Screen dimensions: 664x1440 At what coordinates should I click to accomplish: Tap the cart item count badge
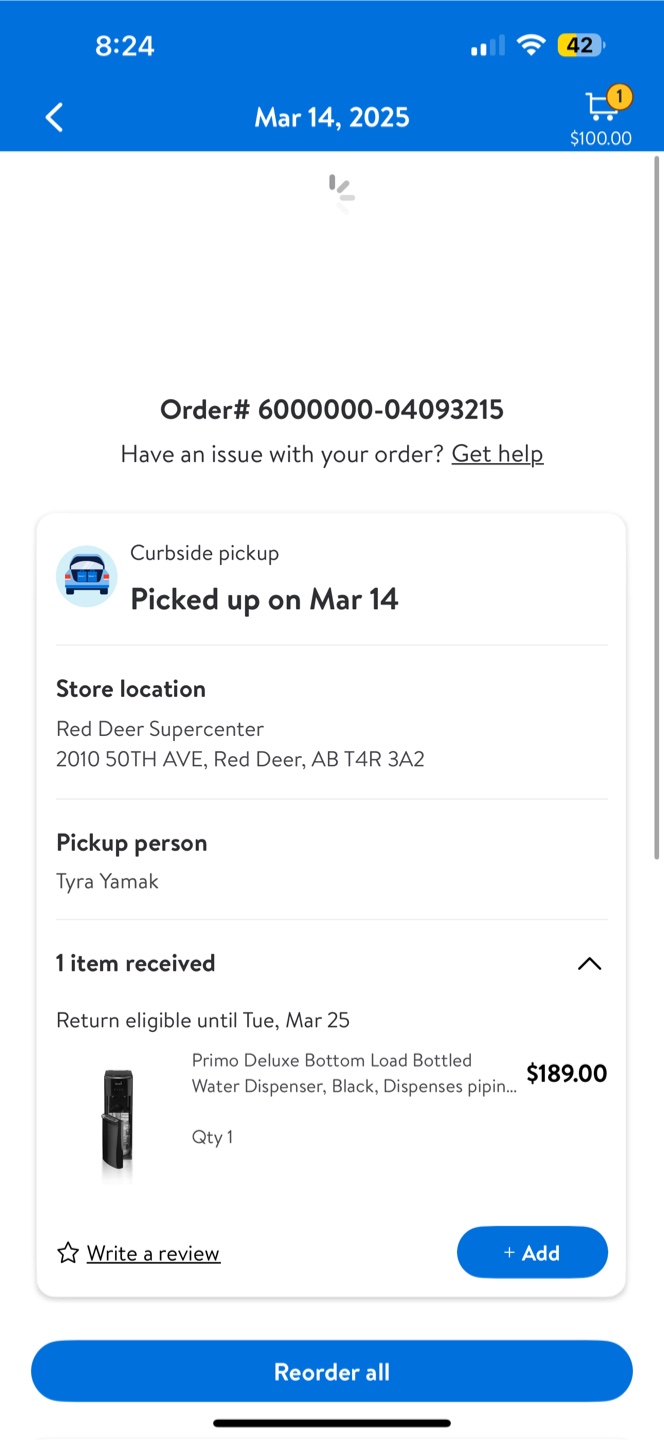[x=619, y=96]
